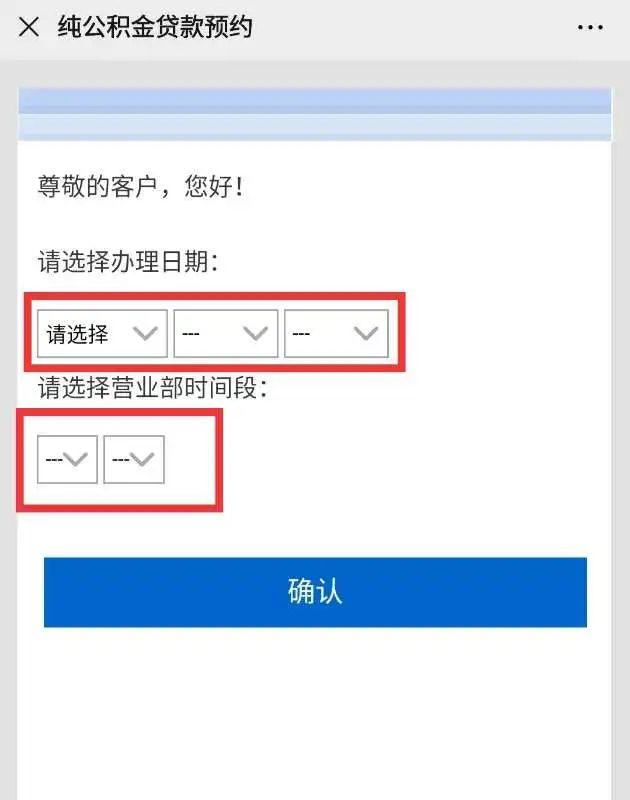Click the blue 确认 button

[315, 592]
